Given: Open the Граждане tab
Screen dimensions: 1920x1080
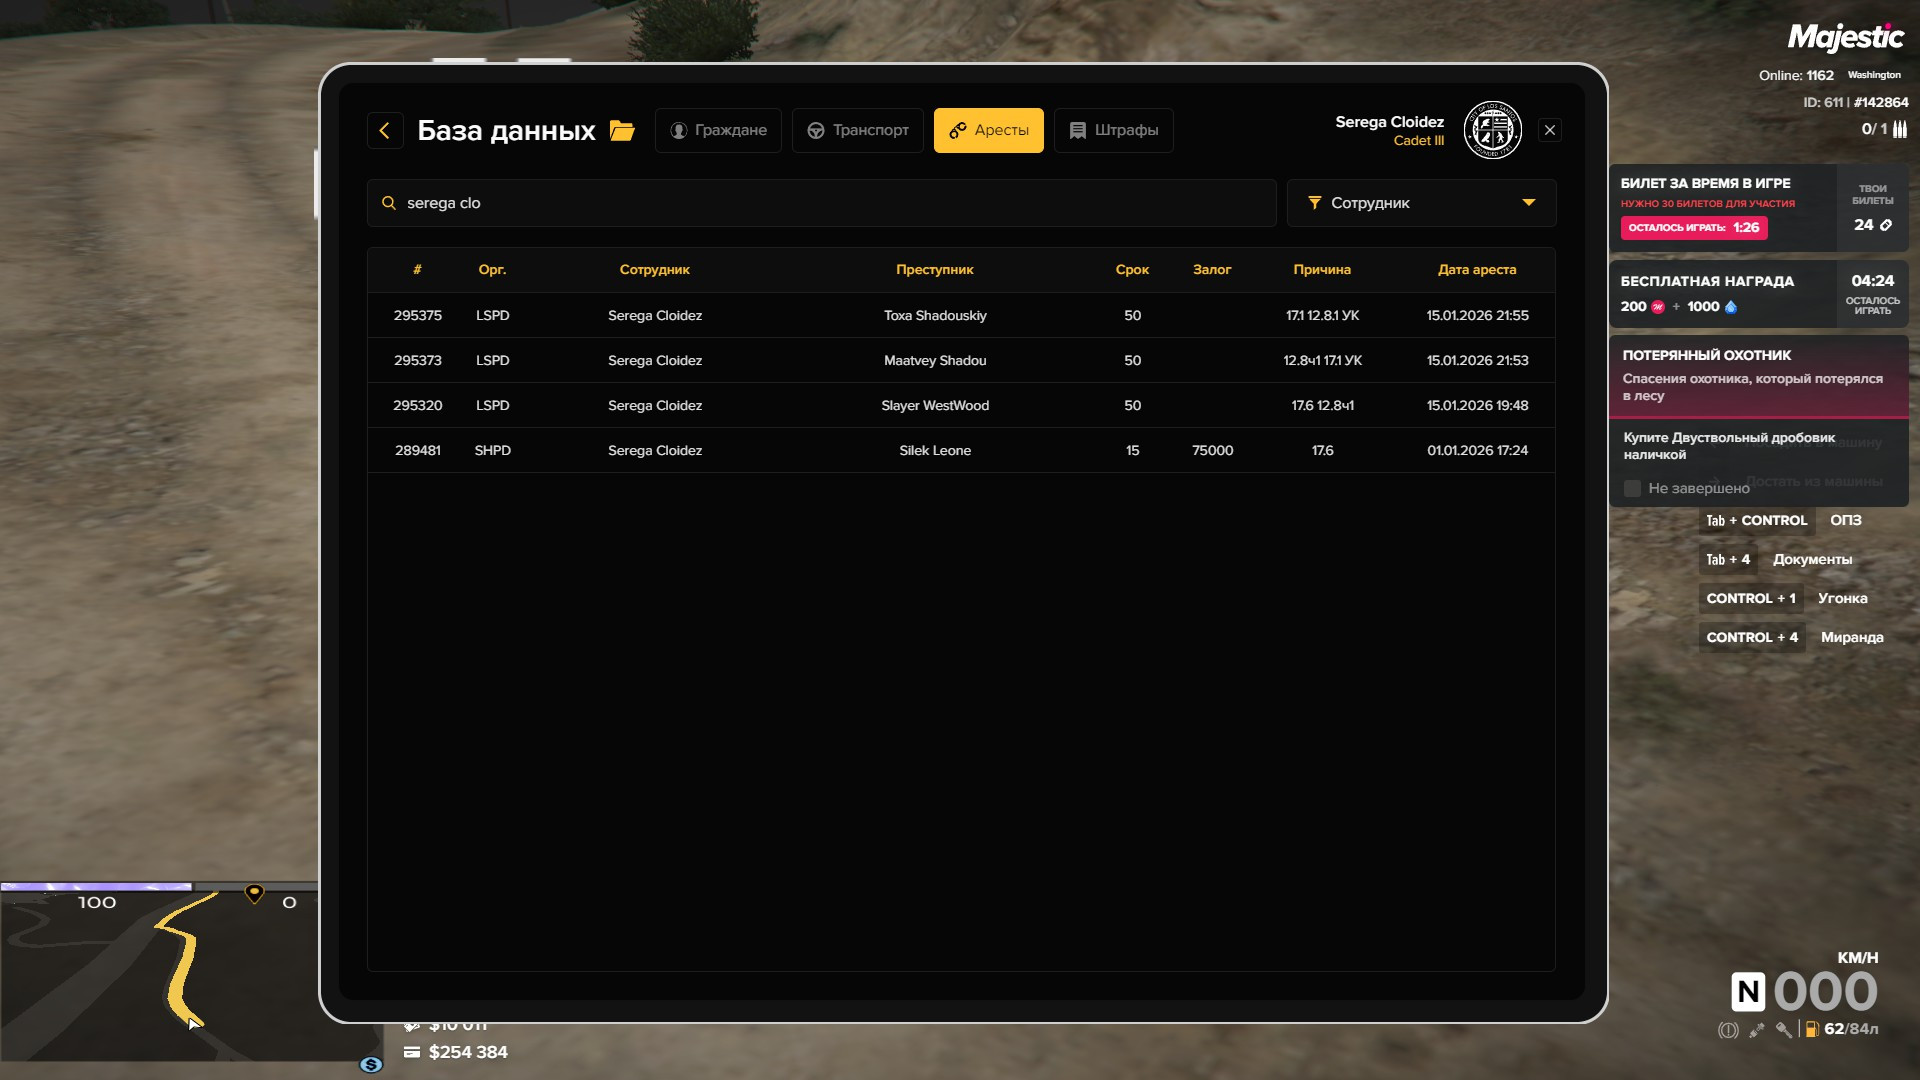Looking at the screenshot, I should [718, 130].
